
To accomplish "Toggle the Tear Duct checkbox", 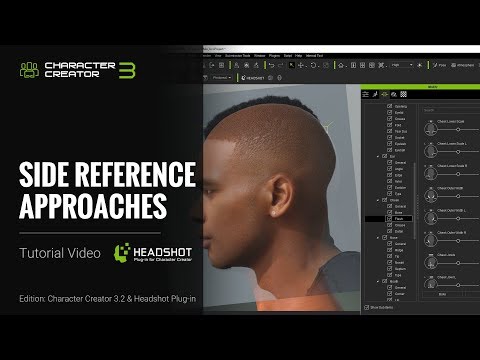I will [389, 131].
